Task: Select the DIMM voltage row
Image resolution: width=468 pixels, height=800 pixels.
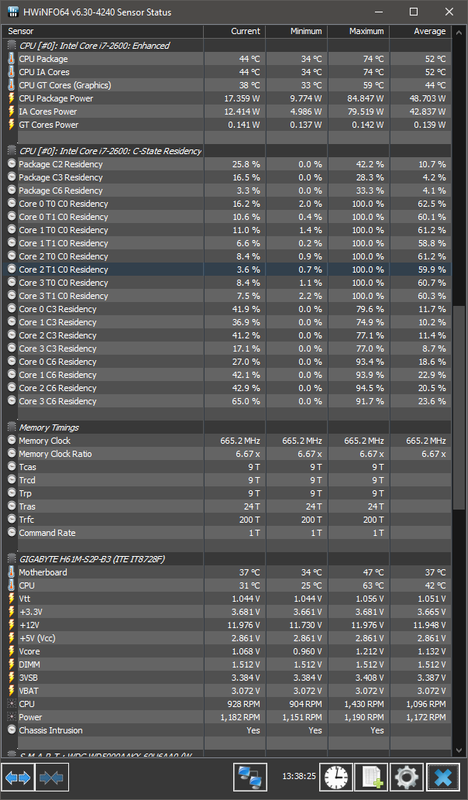Action: (x=227, y=664)
